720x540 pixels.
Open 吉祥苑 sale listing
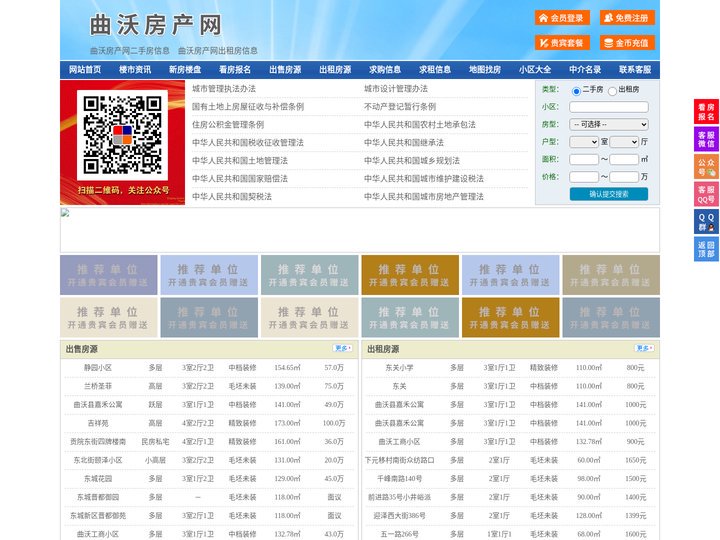tap(98, 423)
